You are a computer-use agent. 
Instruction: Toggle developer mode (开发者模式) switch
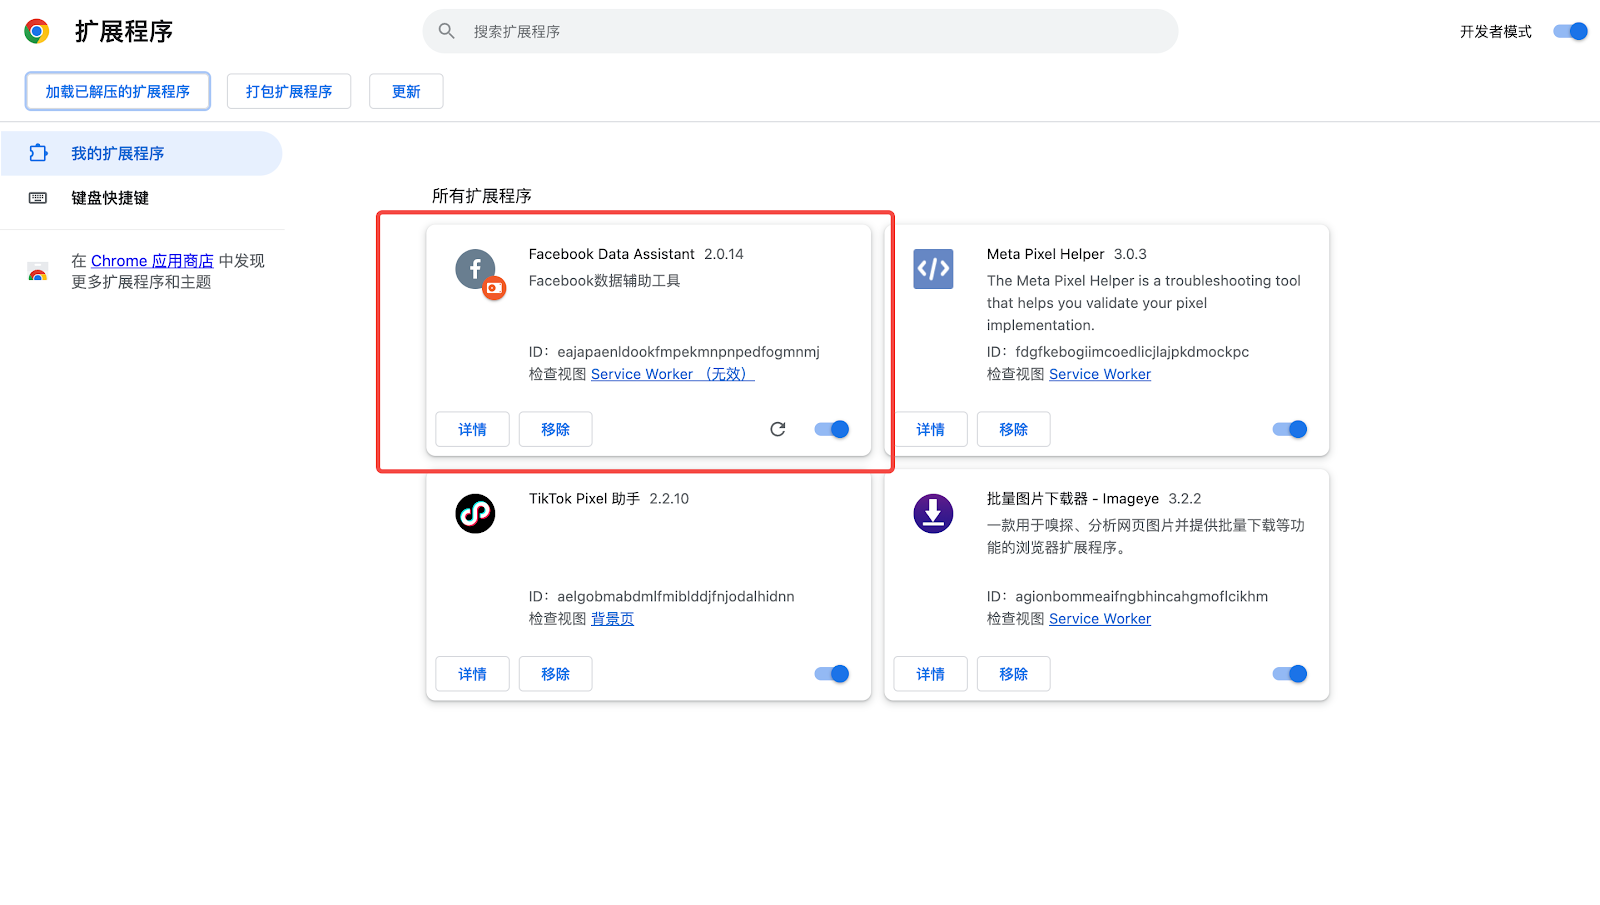(x=1570, y=31)
